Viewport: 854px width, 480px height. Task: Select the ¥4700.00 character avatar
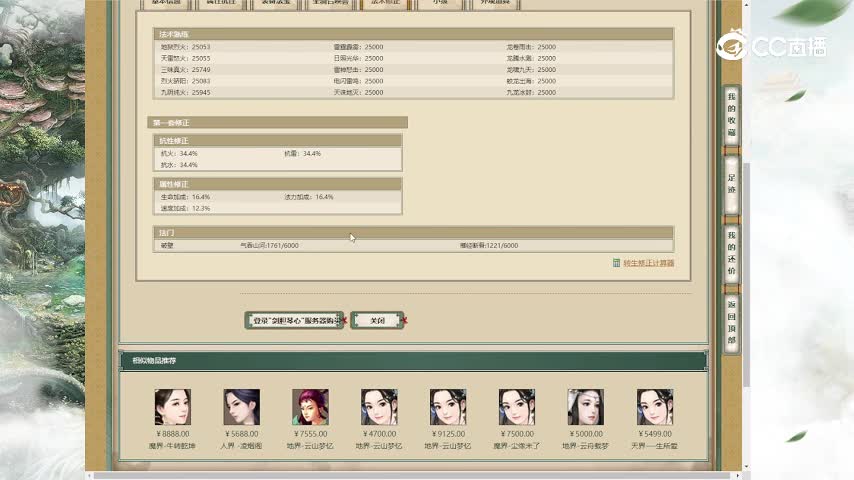[x=379, y=407]
